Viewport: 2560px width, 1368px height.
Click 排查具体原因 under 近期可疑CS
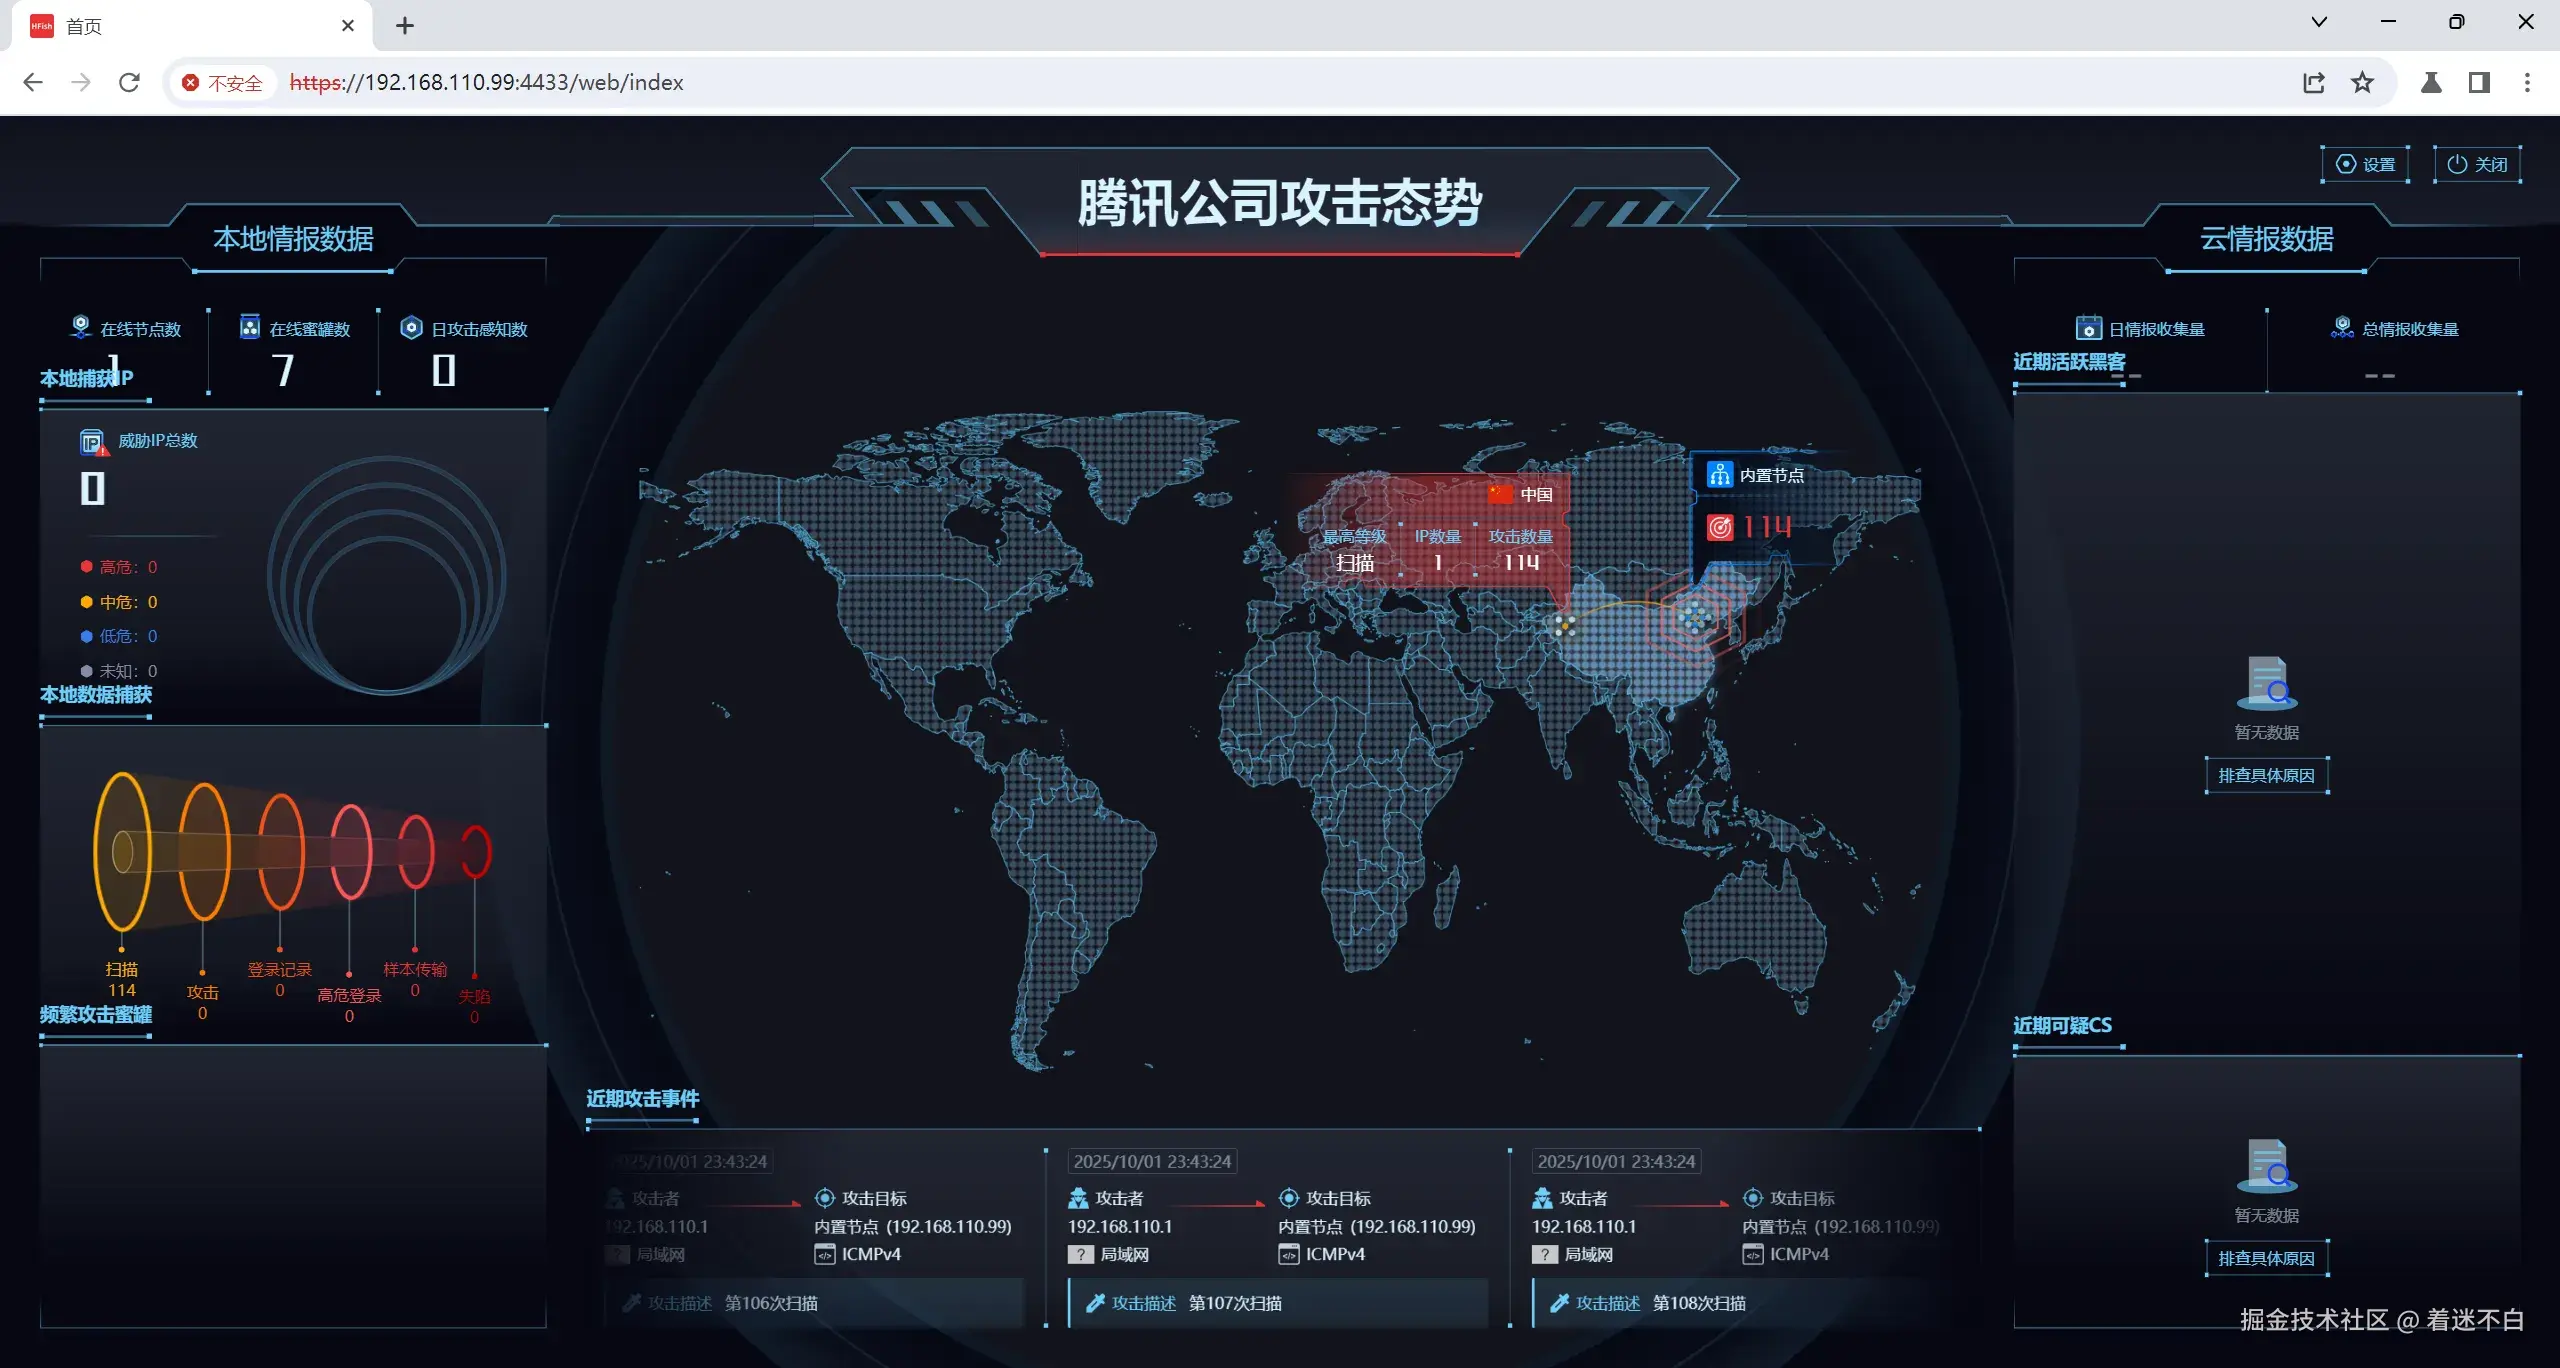pos(2266,1259)
